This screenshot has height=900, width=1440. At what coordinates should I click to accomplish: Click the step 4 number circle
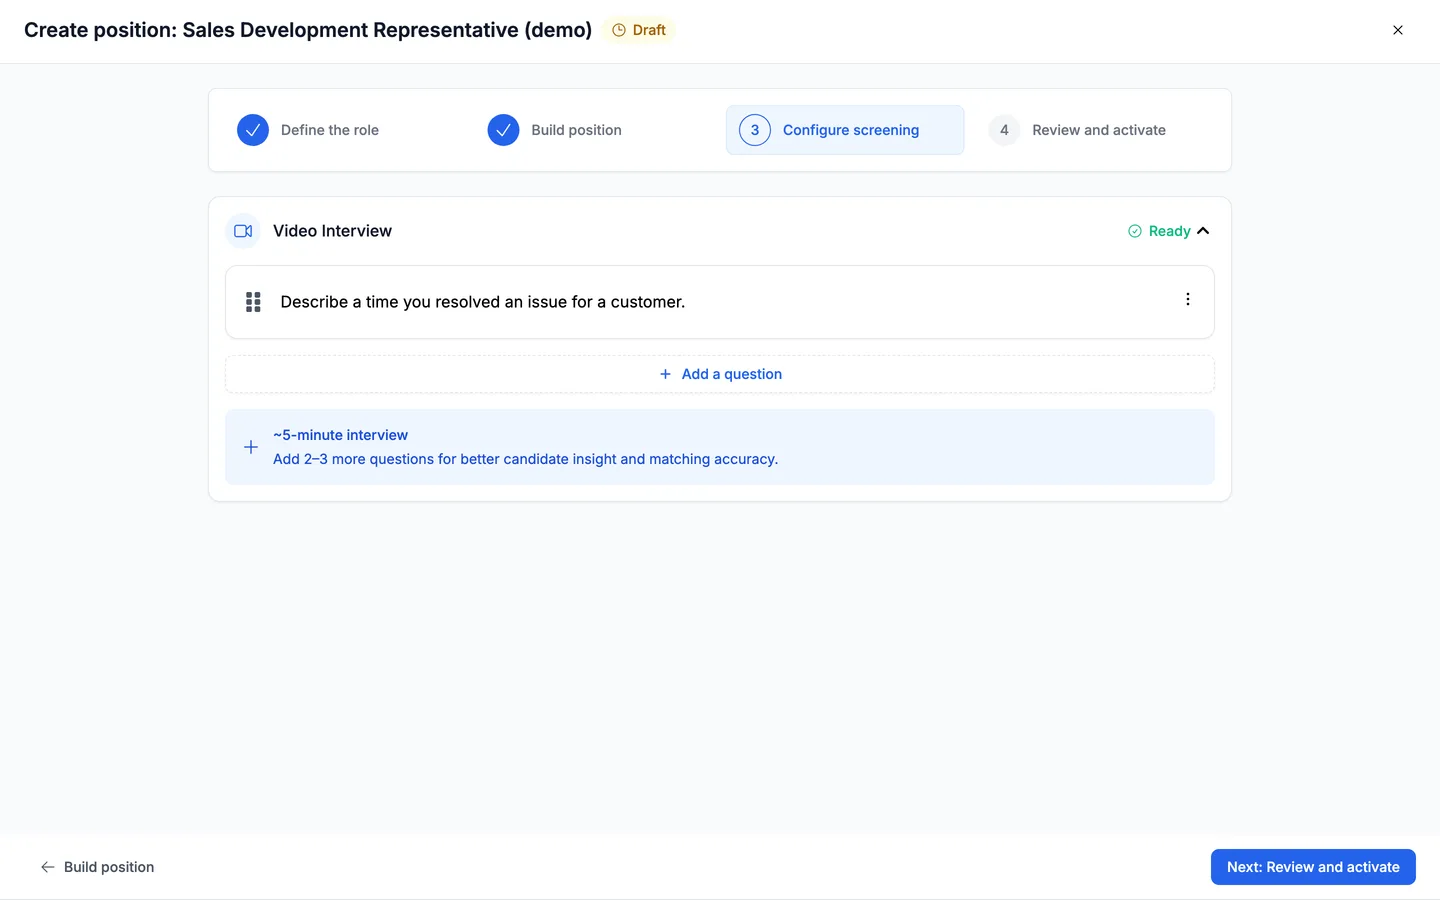(x=1004, y=130)
